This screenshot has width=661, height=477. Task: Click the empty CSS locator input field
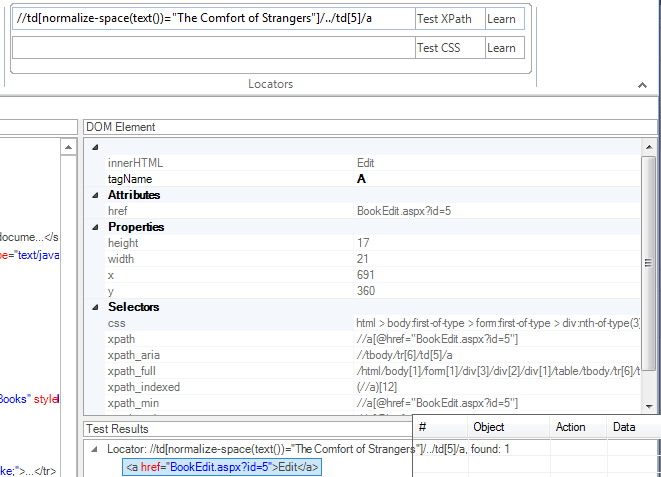tap(212, 48)
